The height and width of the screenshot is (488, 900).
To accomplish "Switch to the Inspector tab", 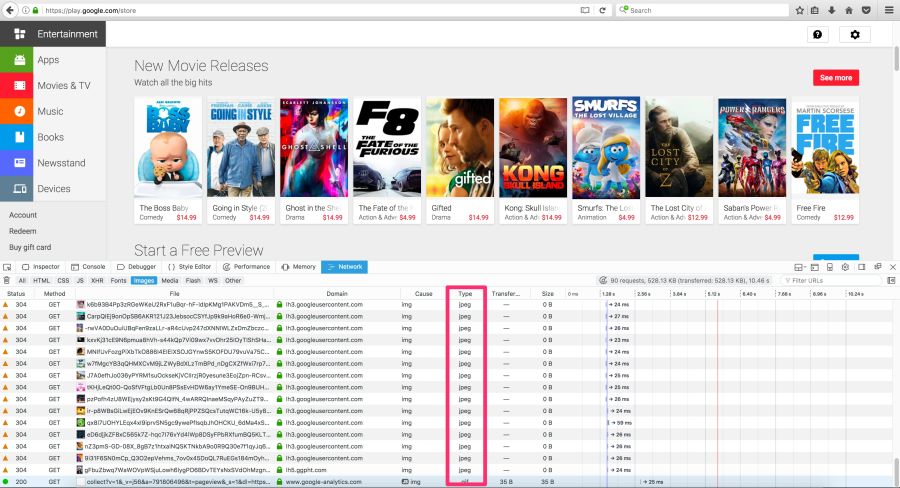I will click(x=41, y=267).
